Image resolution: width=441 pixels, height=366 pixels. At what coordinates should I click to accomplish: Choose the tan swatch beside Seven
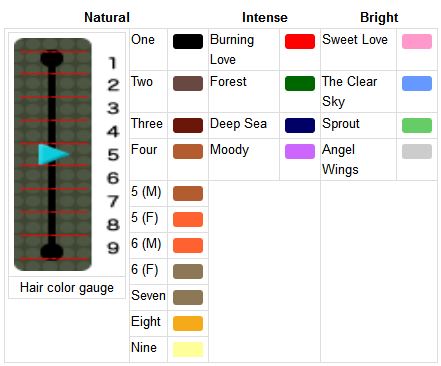(188, 298)
